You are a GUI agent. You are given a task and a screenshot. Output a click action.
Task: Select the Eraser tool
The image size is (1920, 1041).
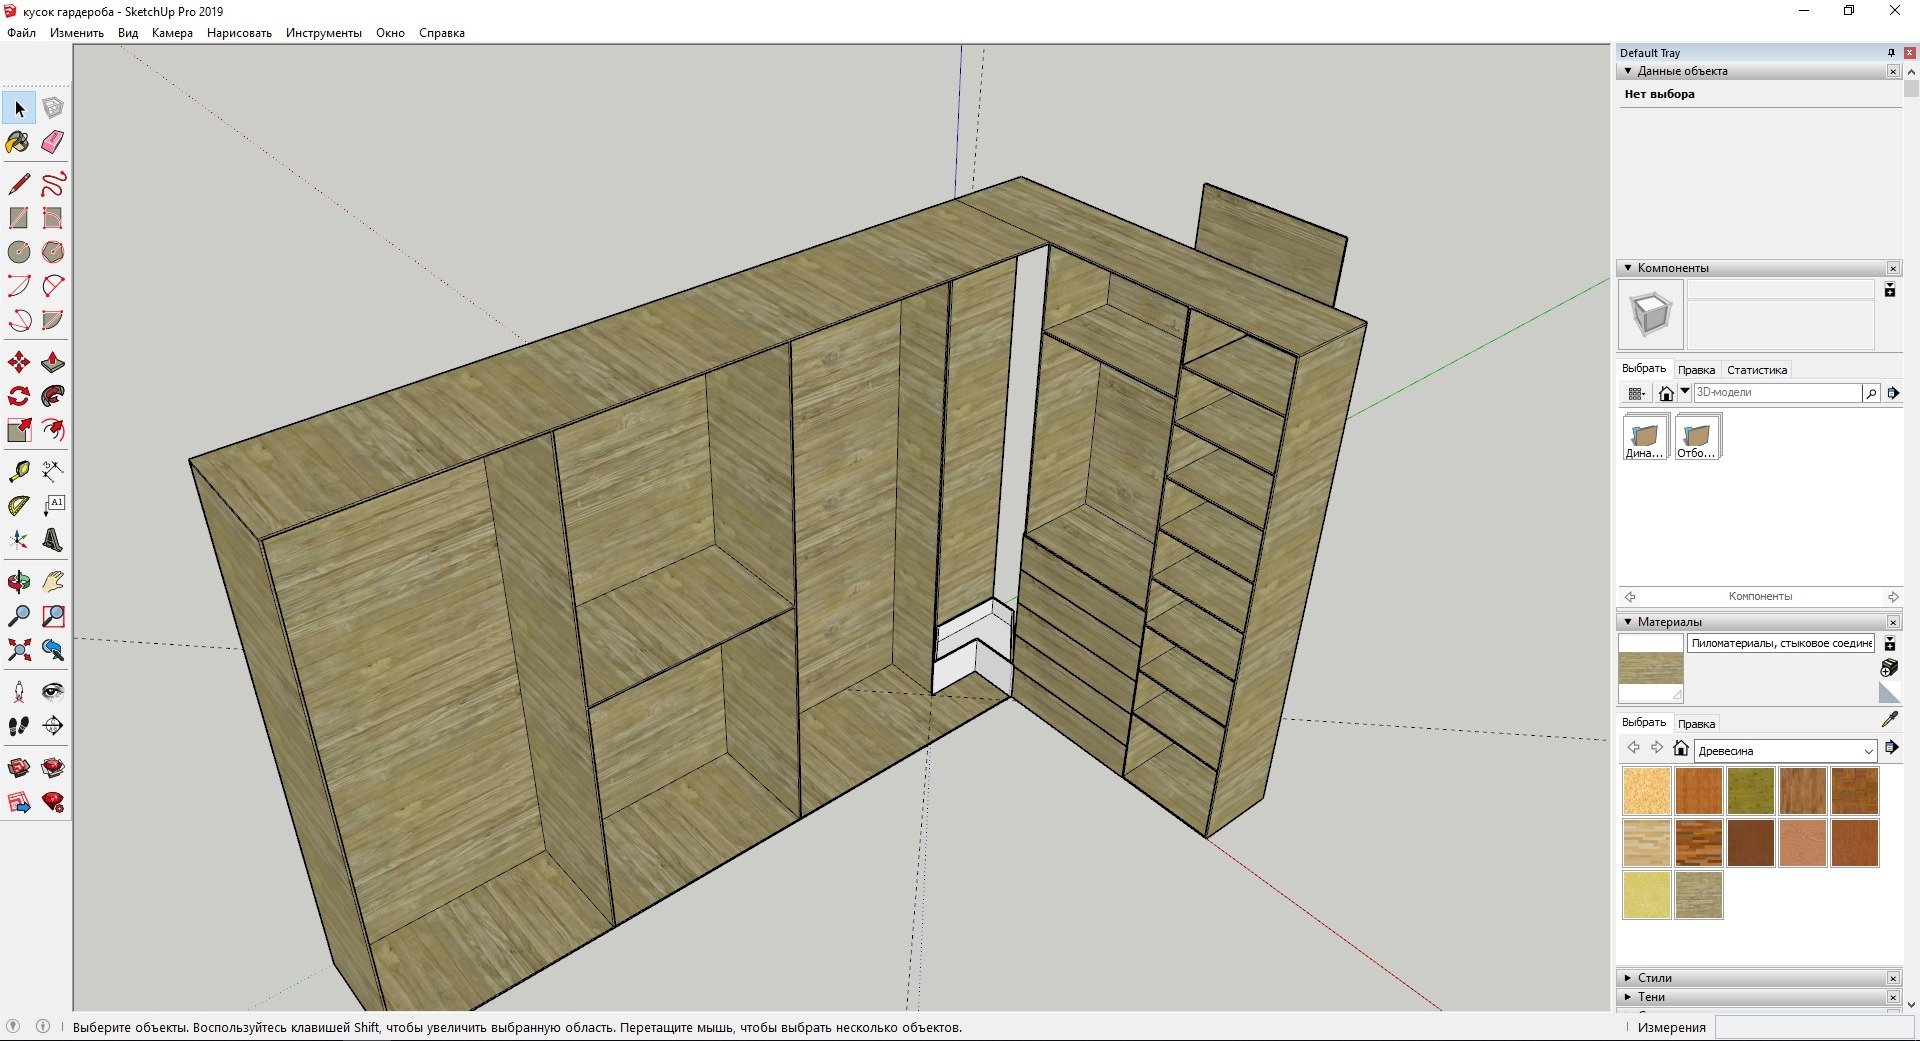click(53, 142)
